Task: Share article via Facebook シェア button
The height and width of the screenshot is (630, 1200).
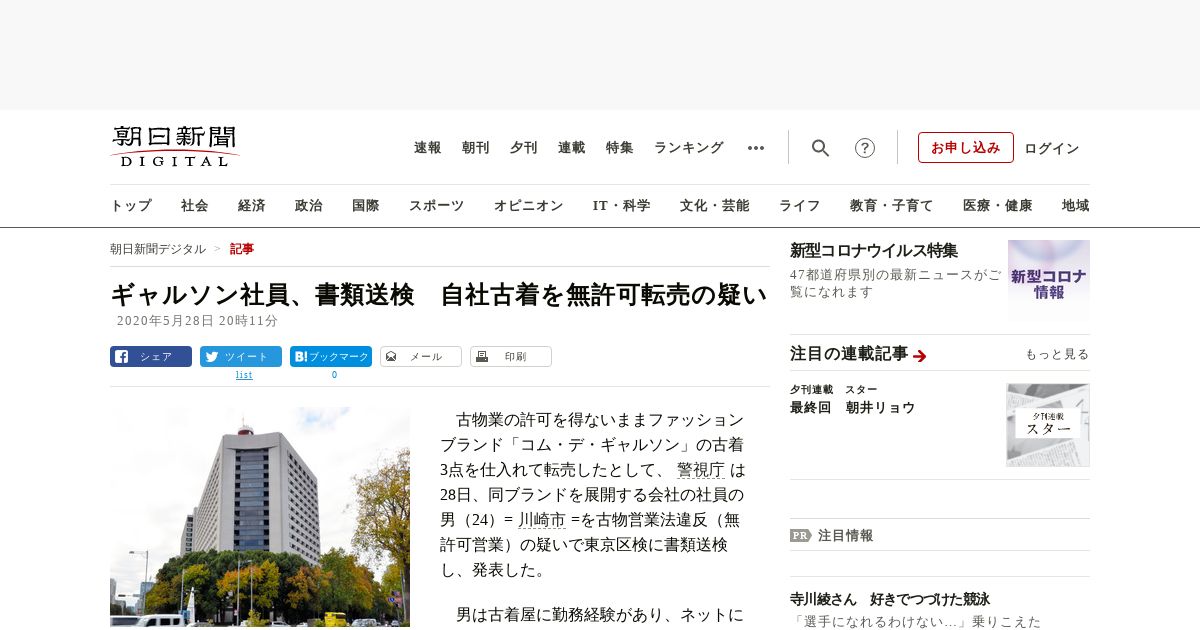Action: pyautogui.click(x=151, y=356)
